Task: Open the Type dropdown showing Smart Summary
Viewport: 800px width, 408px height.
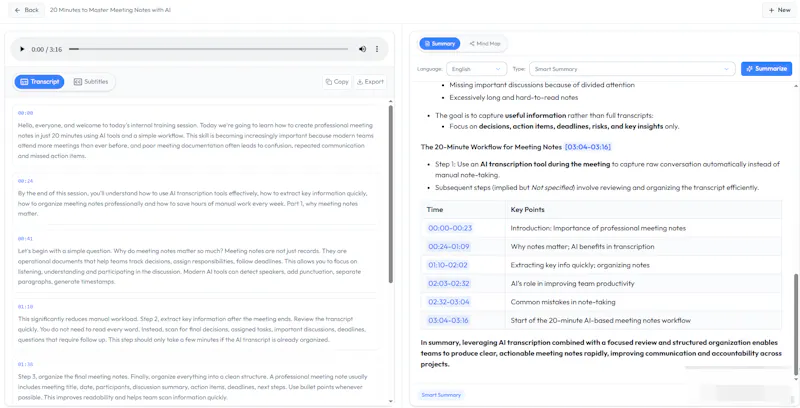Action: 632,69
